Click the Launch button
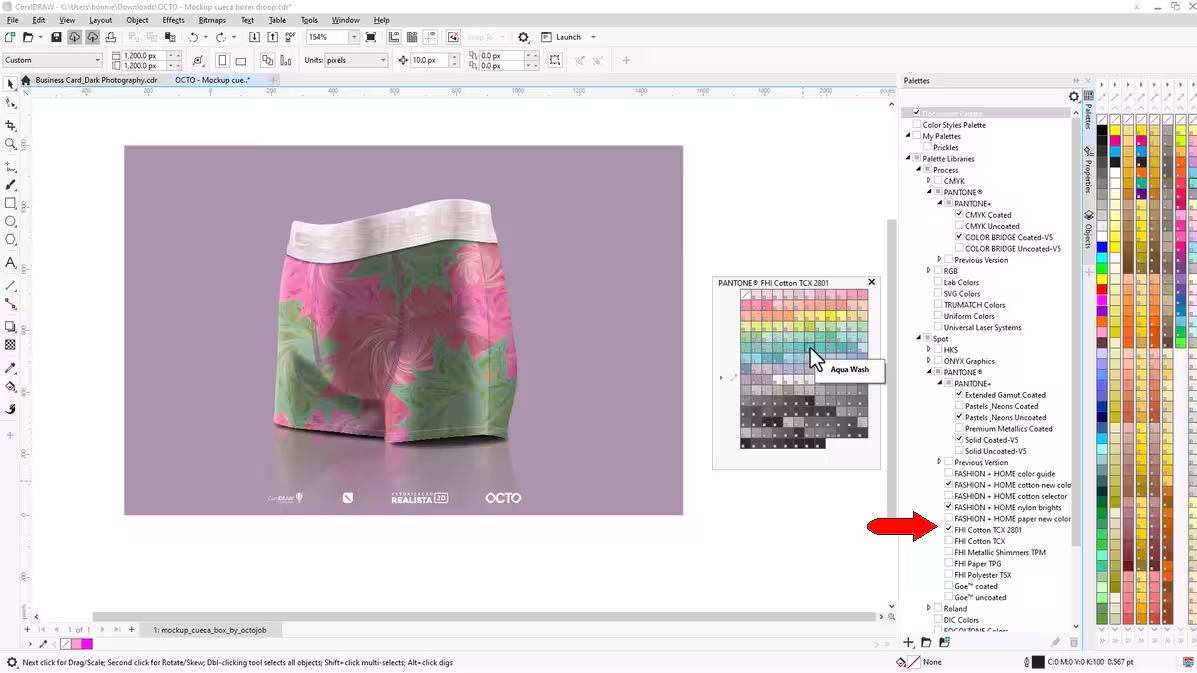Screen dimensions: 1197x673 pyautogui.click(x=568, y=37)
